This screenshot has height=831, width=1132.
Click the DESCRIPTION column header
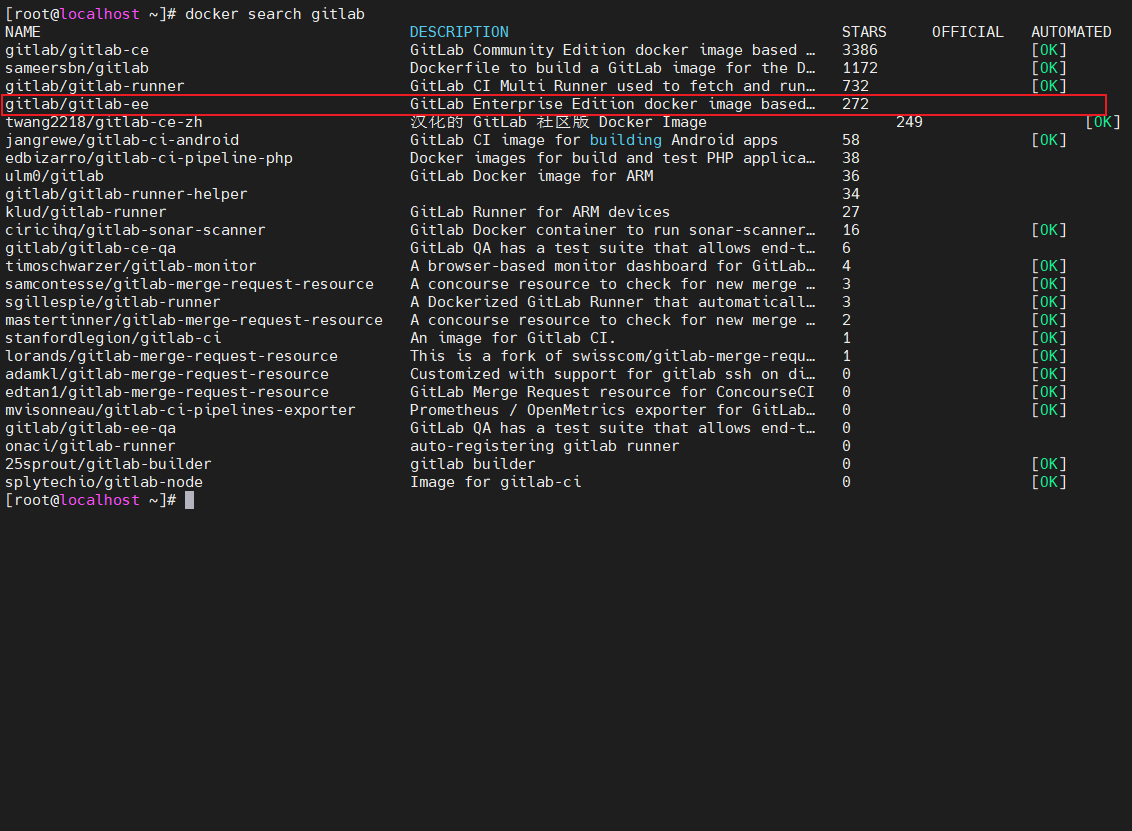pyautogui.click(x=459, y=32)
